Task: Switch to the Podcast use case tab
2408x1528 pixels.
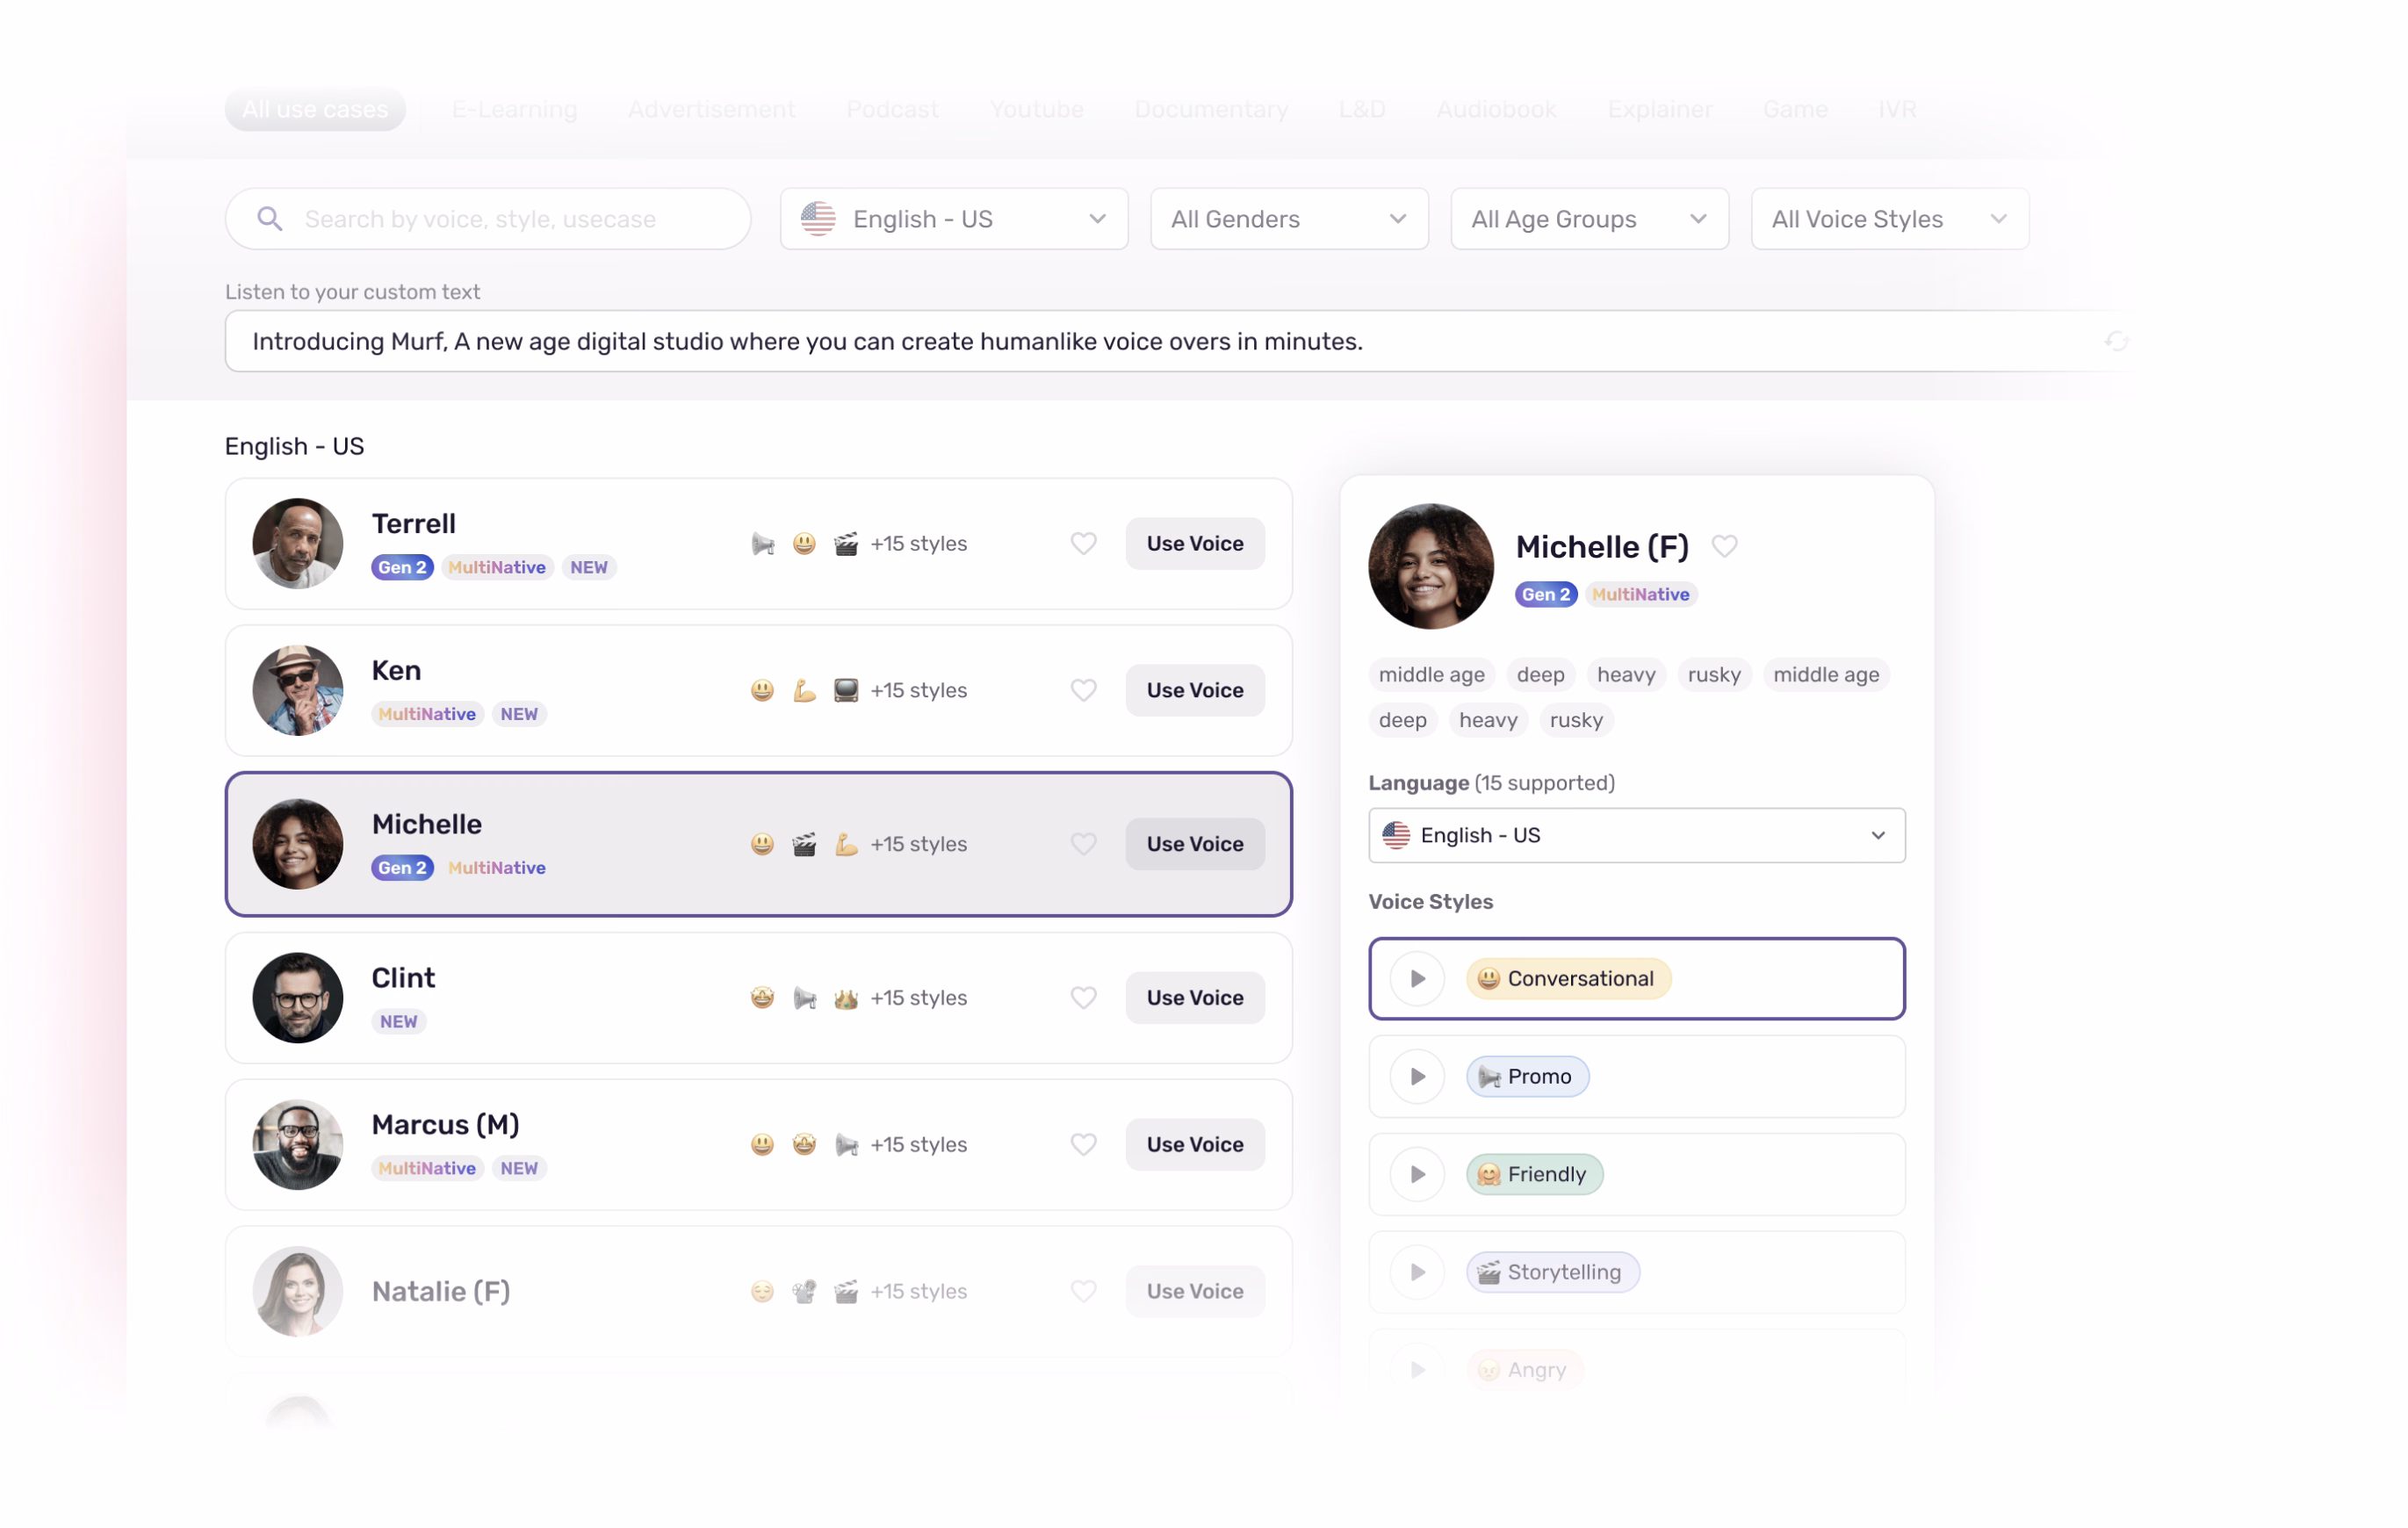Action: (892, 109)
